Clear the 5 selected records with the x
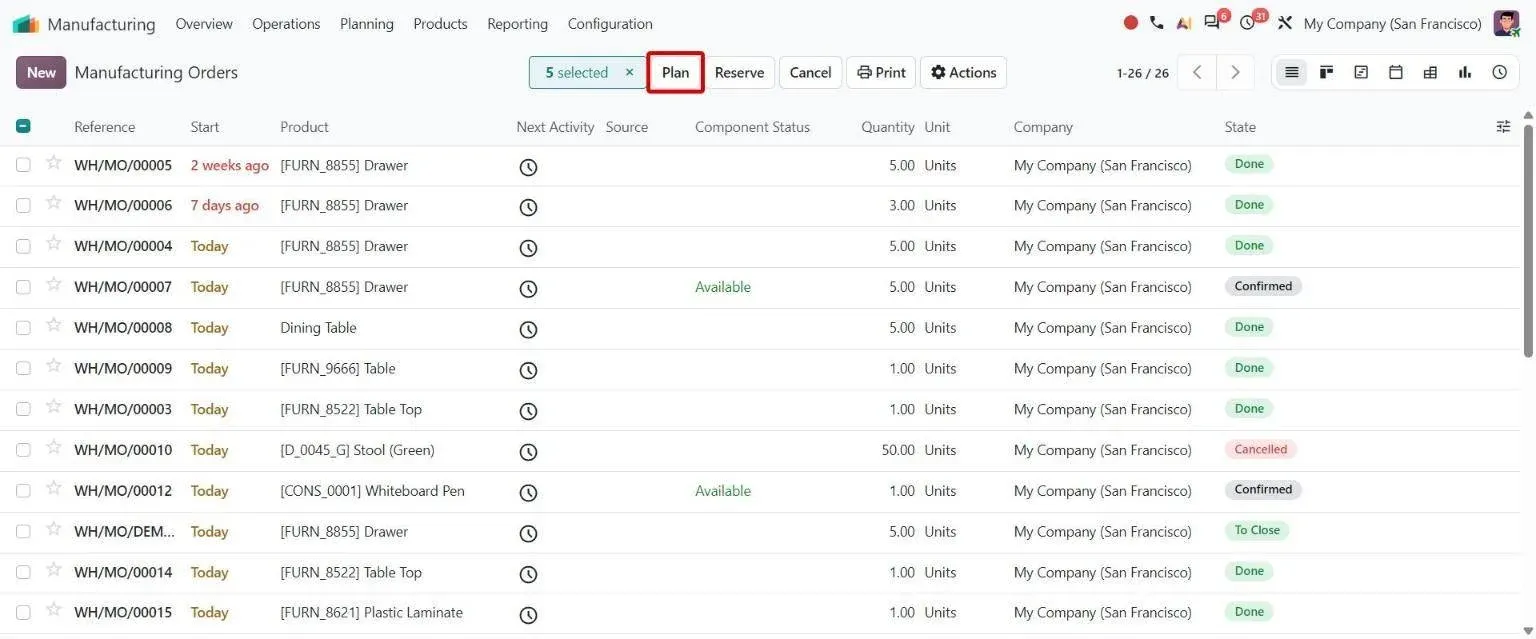 (x=629, y=72)
